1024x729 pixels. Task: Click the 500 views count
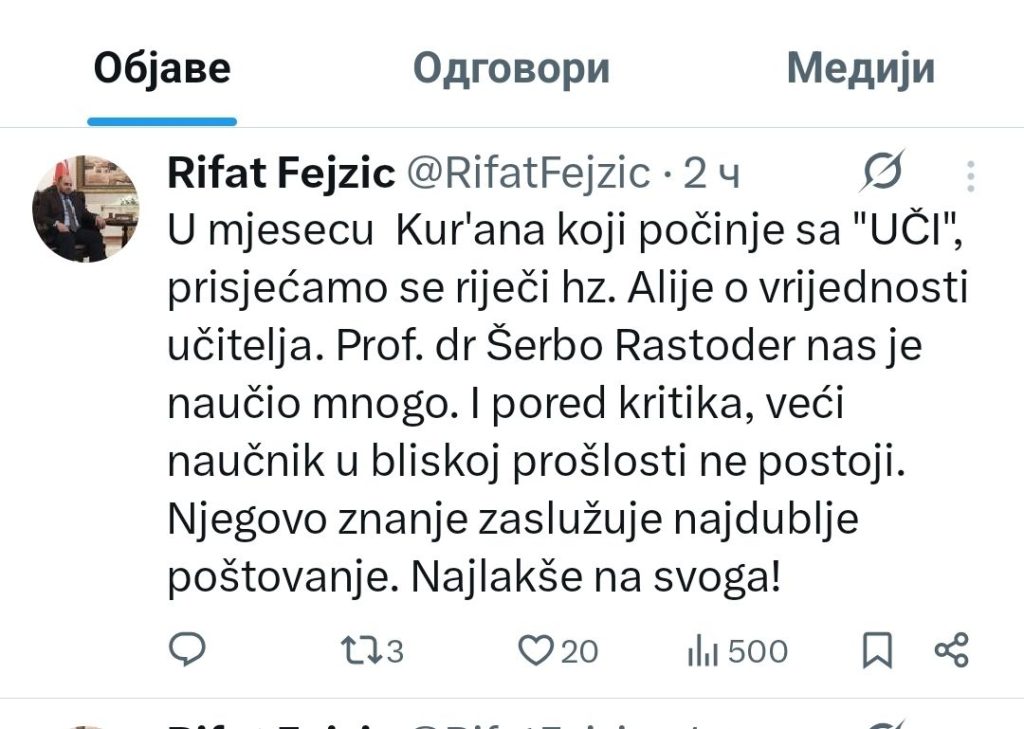coord(757,652)
